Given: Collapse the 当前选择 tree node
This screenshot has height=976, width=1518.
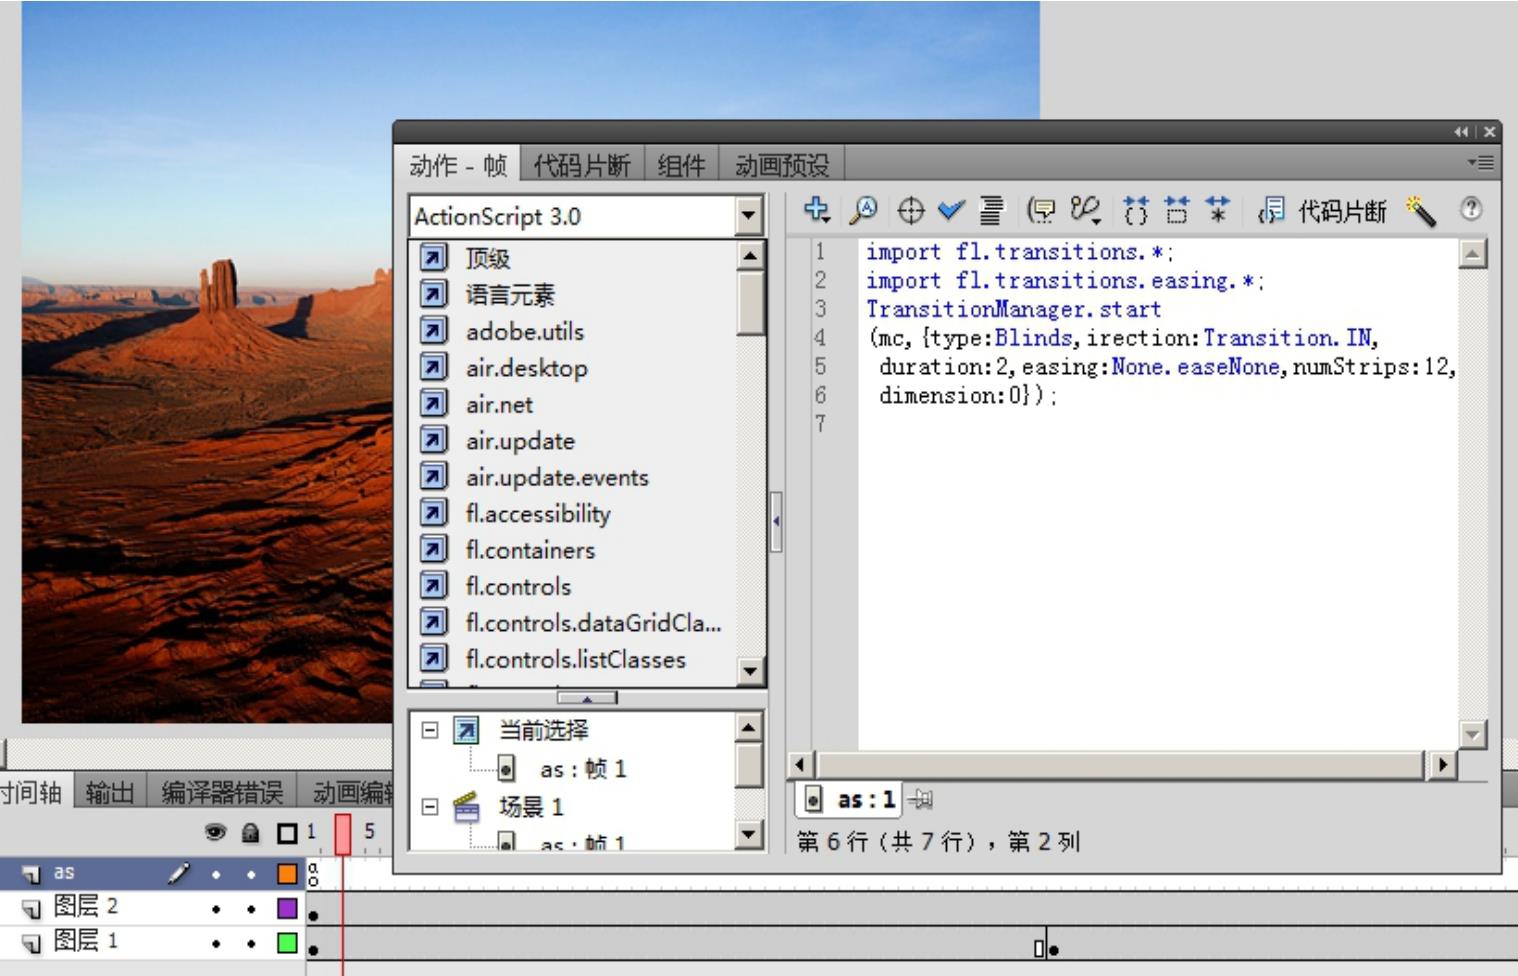Looking at the screenshot, I should coord(430,730).
